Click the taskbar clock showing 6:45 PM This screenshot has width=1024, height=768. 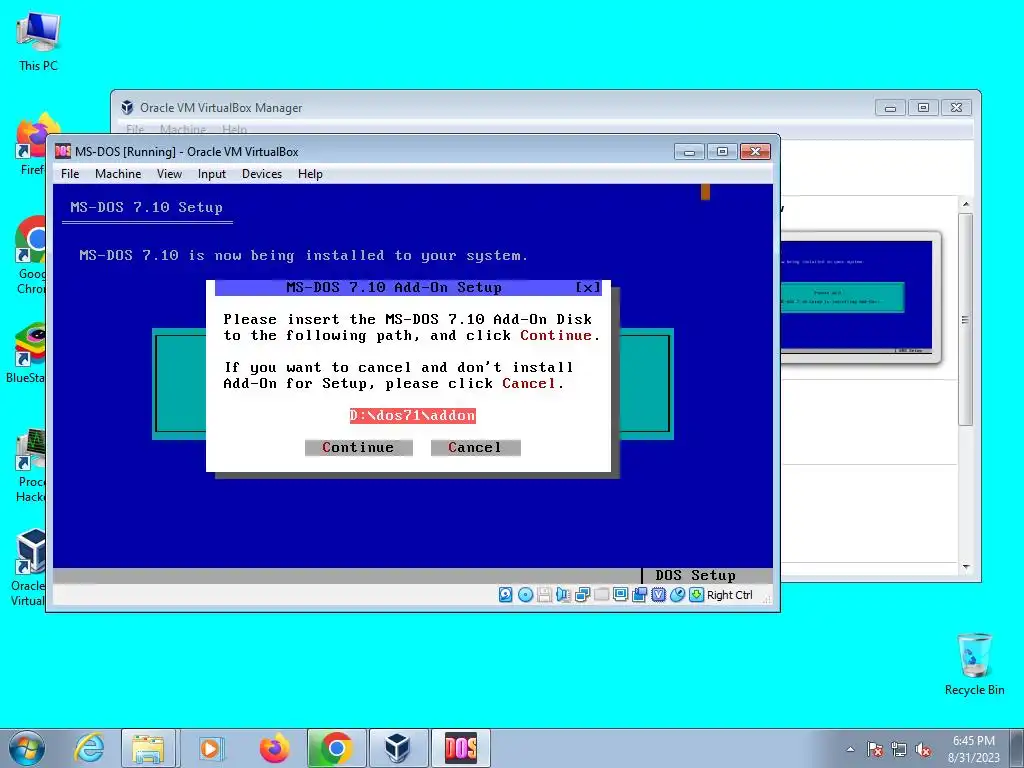pos(974,749)
